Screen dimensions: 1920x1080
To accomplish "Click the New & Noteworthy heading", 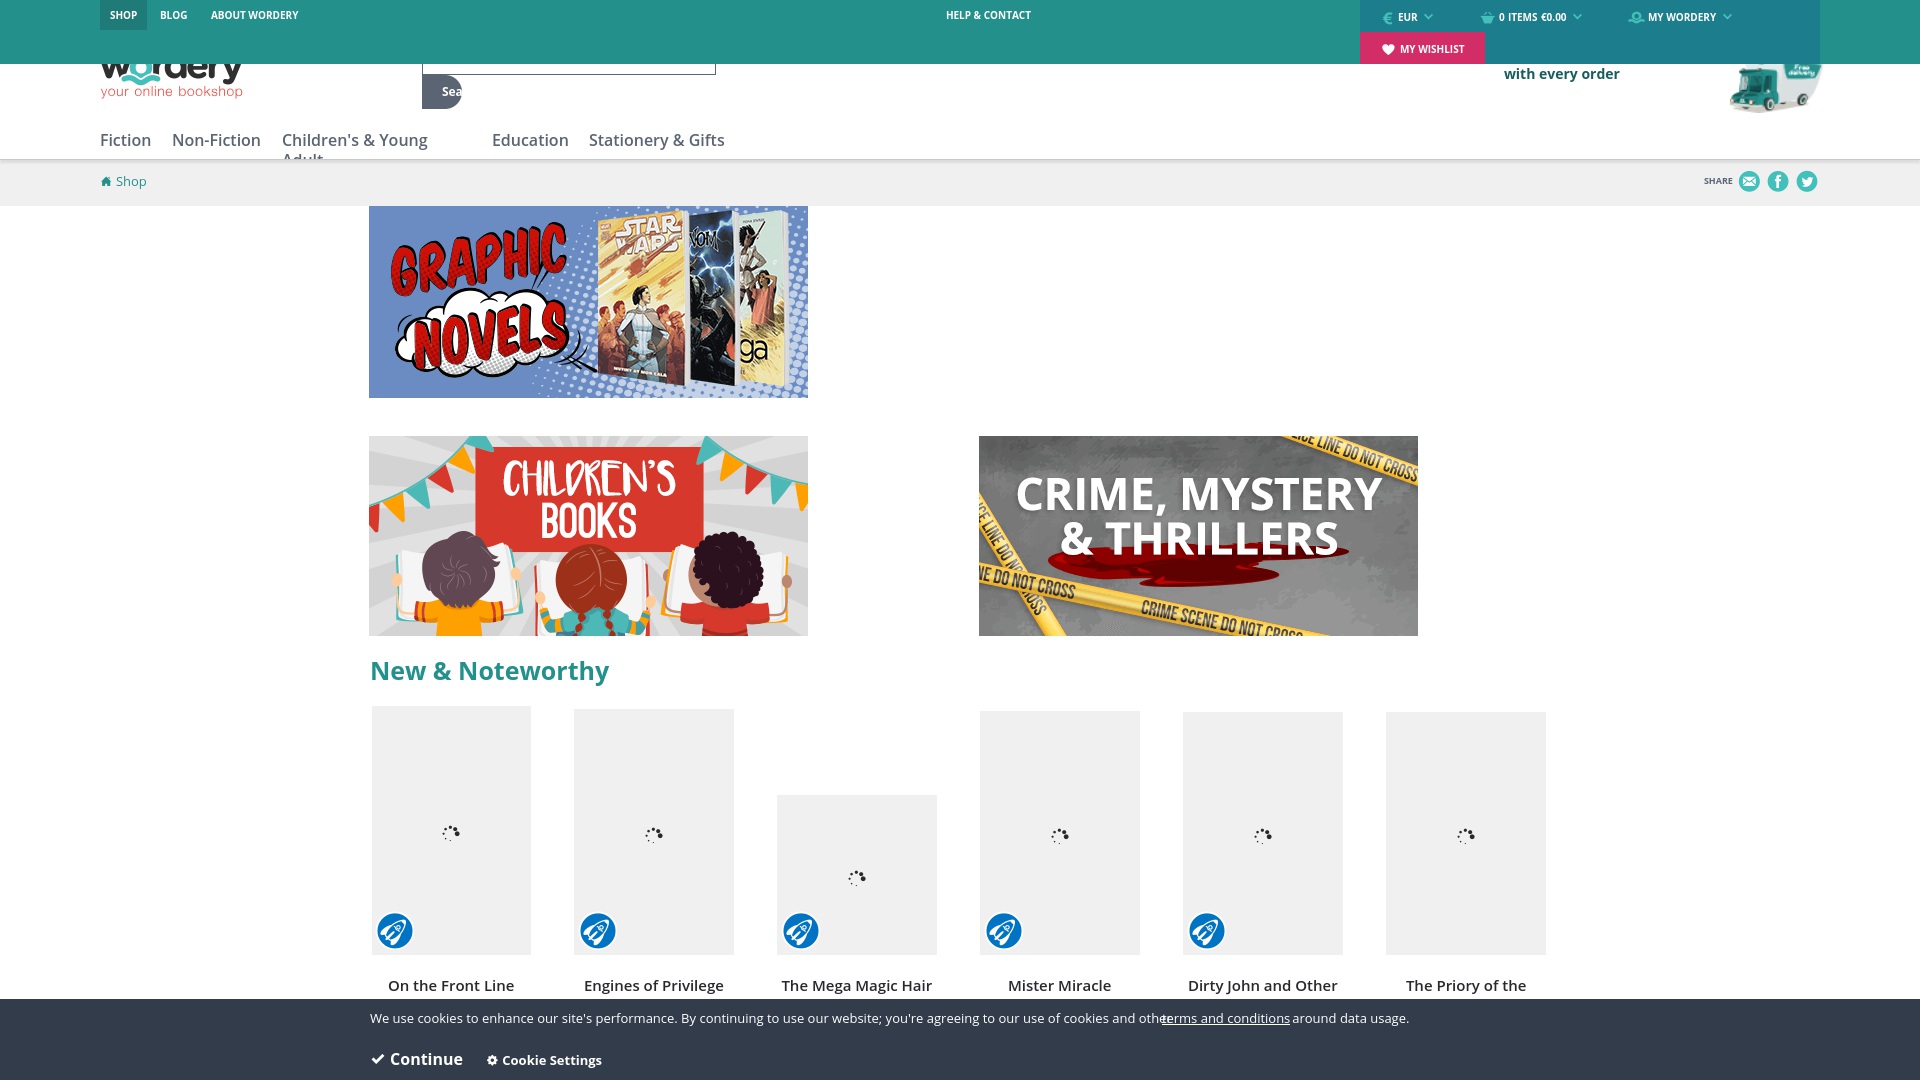I will (489, 671).
